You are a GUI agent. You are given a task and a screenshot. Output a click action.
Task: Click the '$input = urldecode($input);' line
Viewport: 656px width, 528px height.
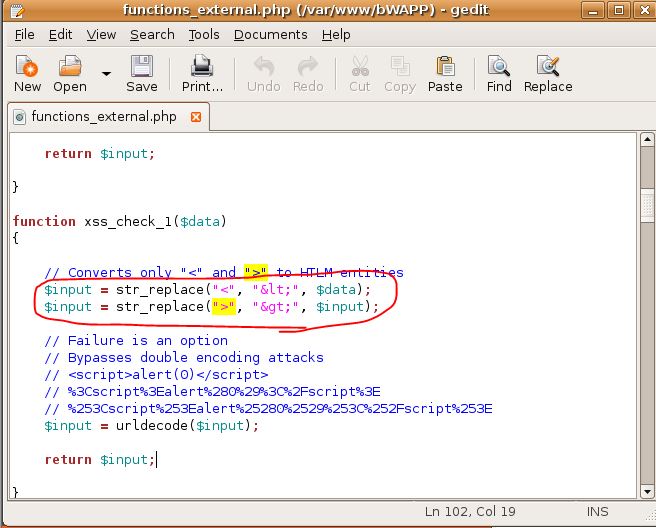(x=151, y=425)
